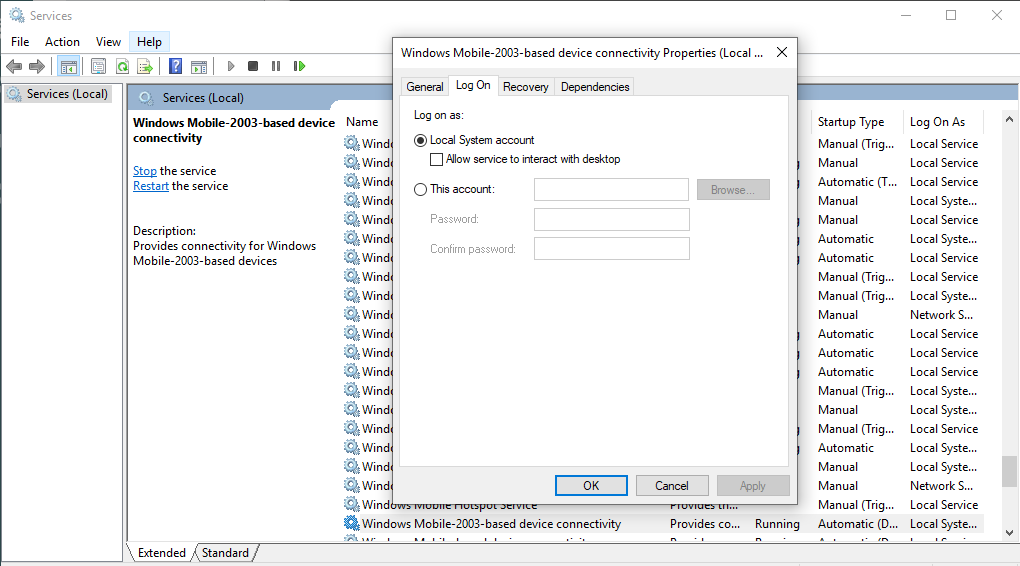Screen dimensions: 1020x566
Task: Click OK in the properties dialog
Action: pos(591,485)
